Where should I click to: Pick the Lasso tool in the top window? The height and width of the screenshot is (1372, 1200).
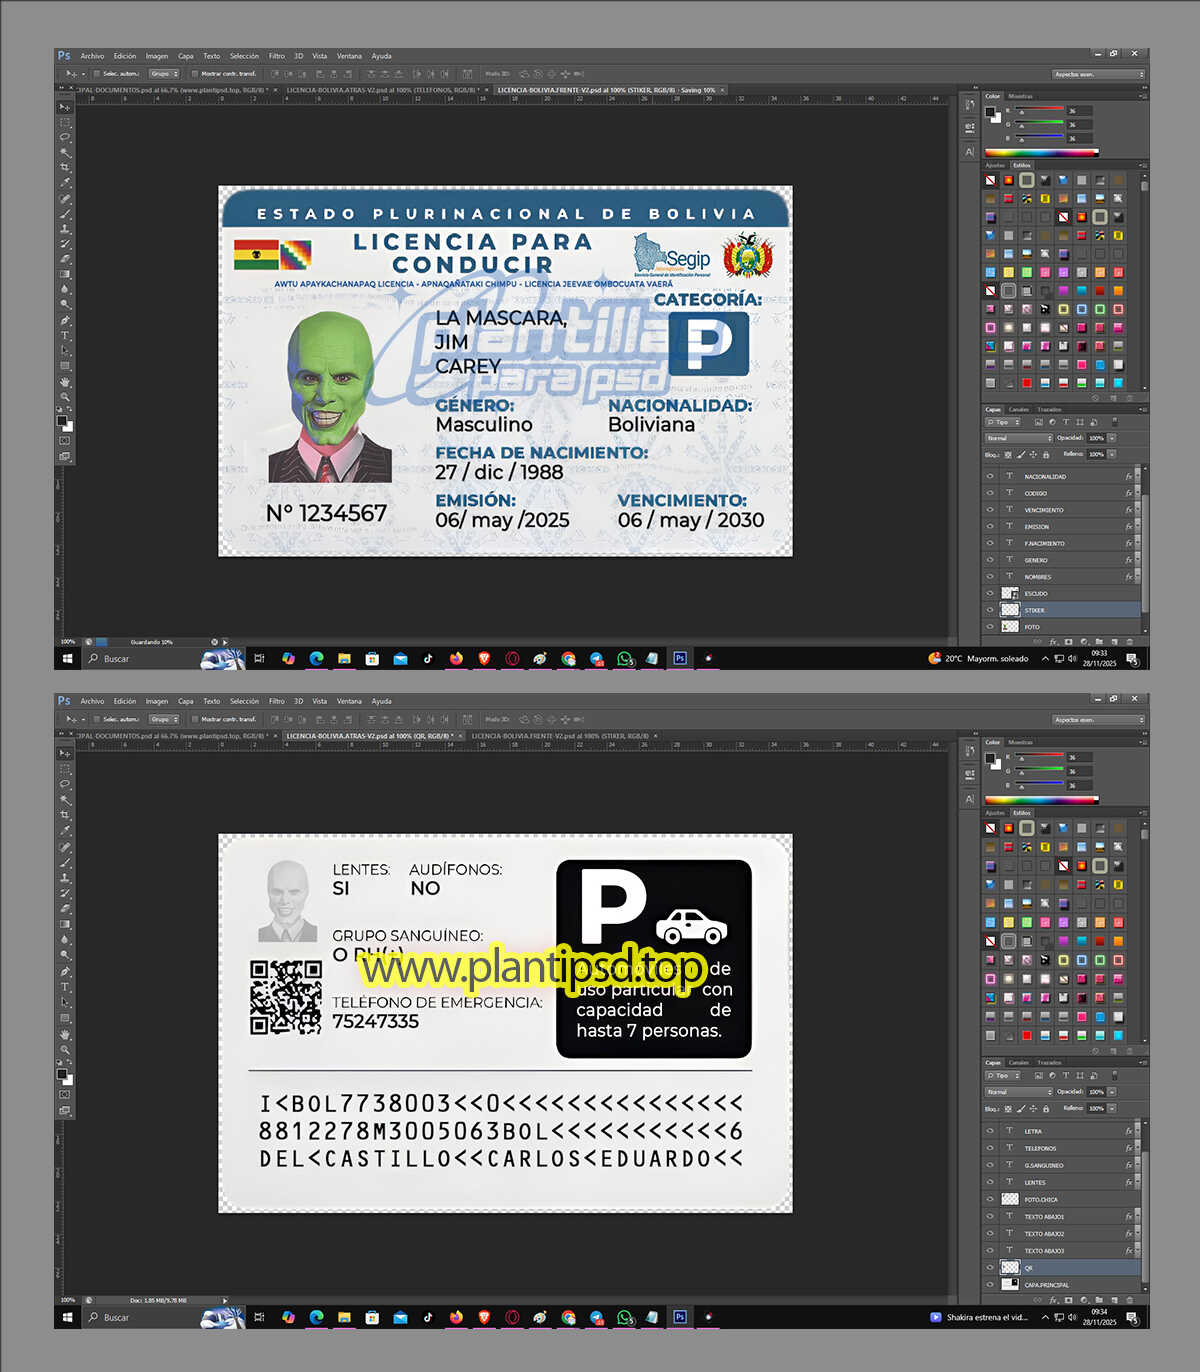[65, 137]
